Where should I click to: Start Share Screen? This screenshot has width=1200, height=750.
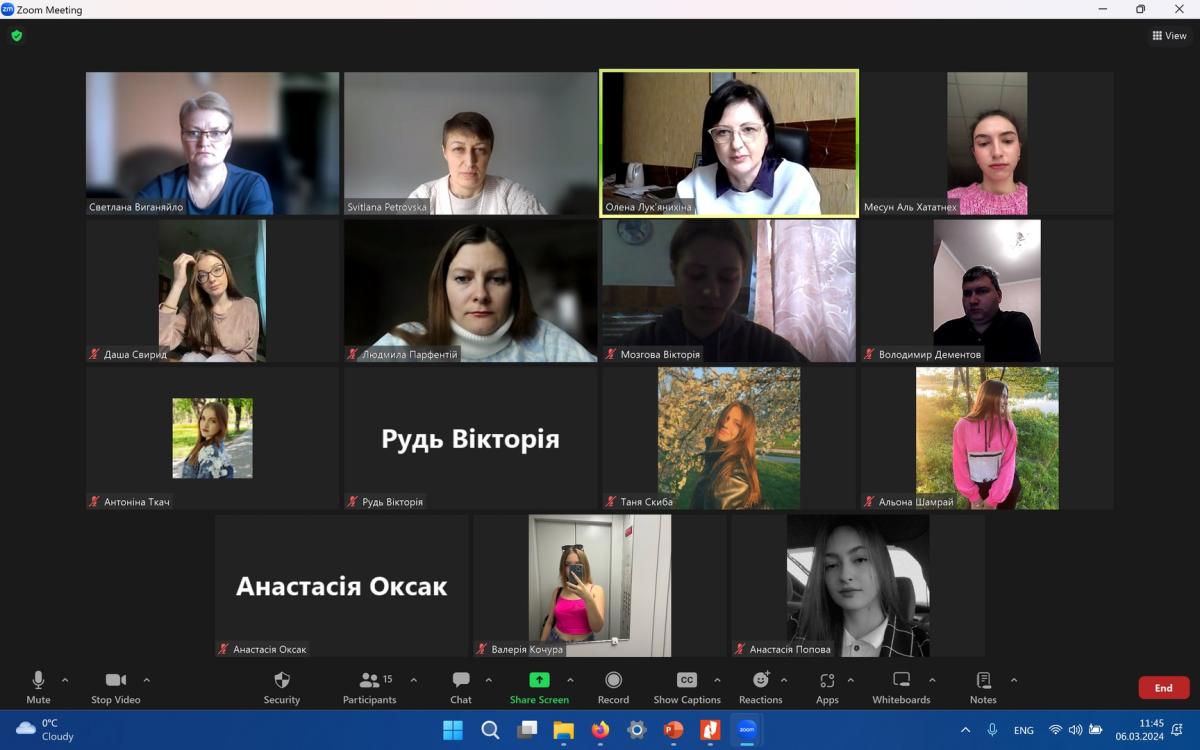(x=539, y=686)
